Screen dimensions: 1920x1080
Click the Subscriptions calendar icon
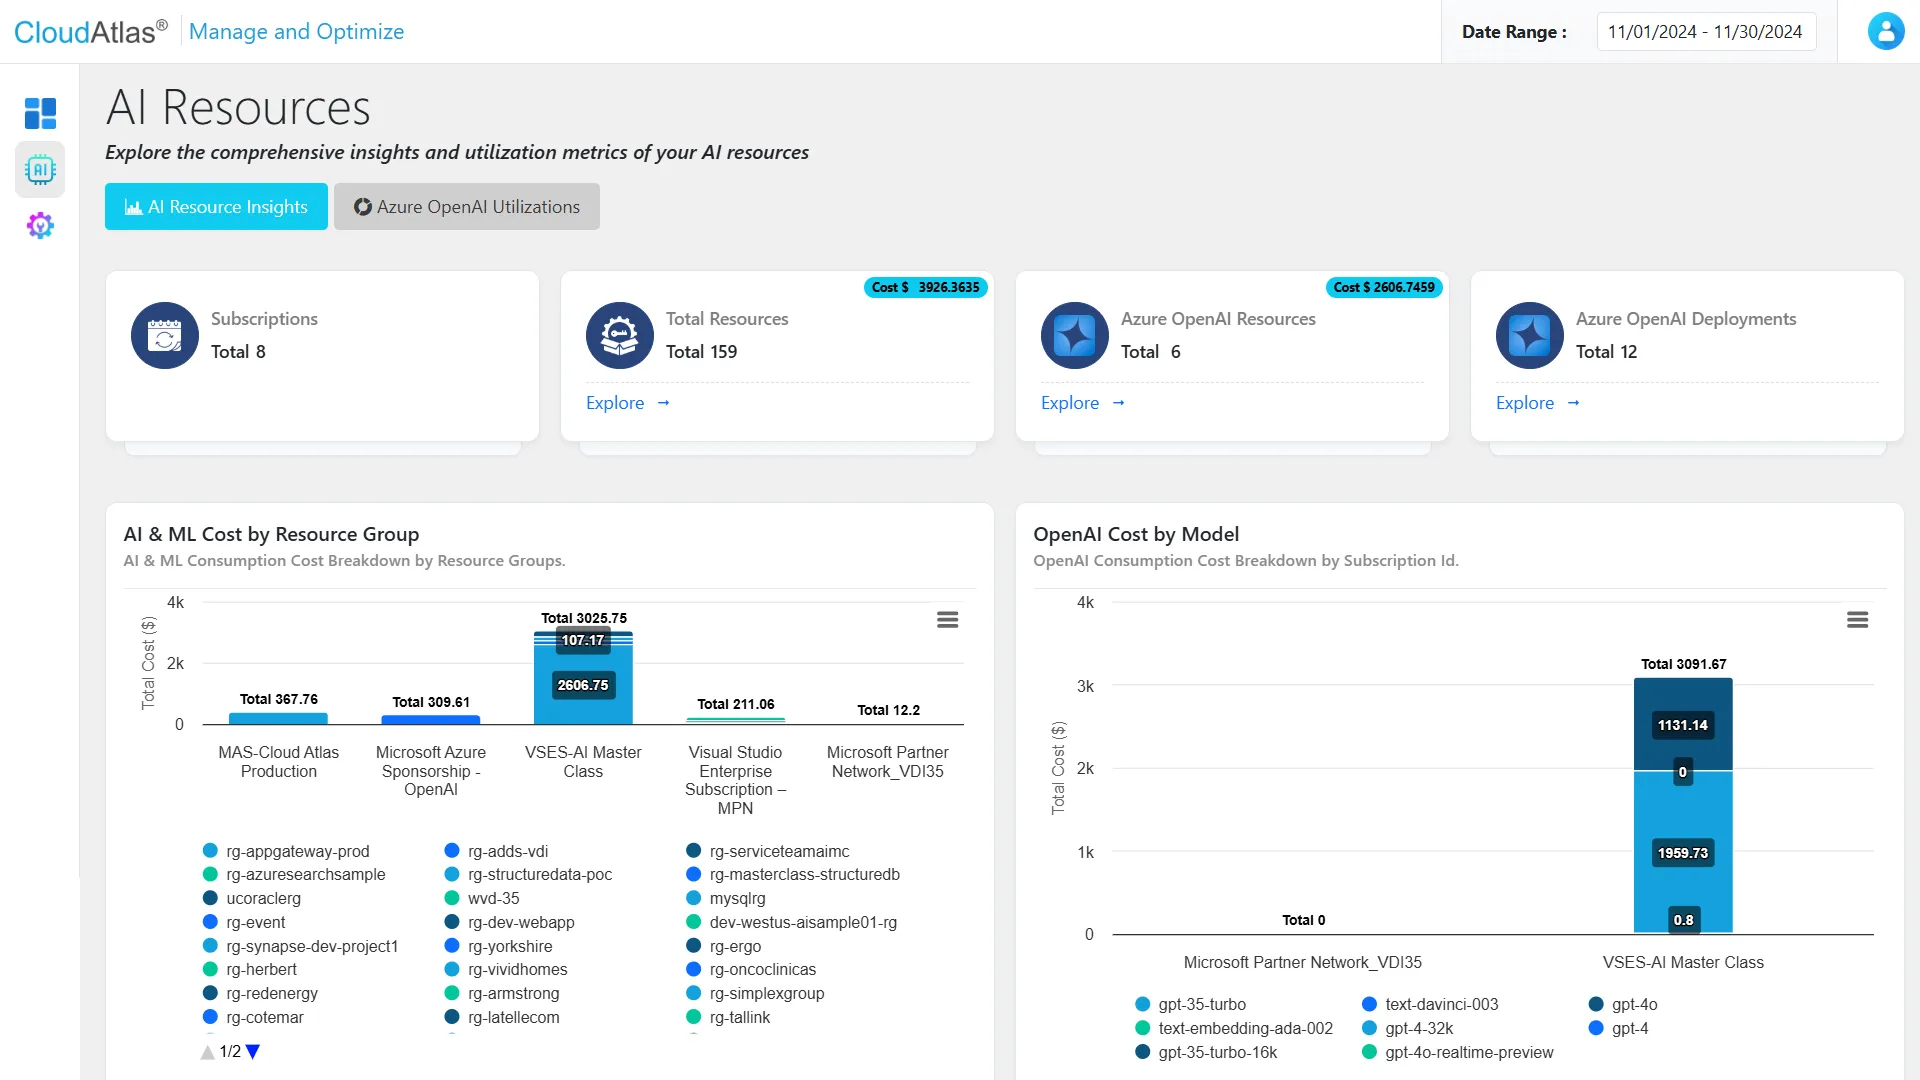coord(165,336)
